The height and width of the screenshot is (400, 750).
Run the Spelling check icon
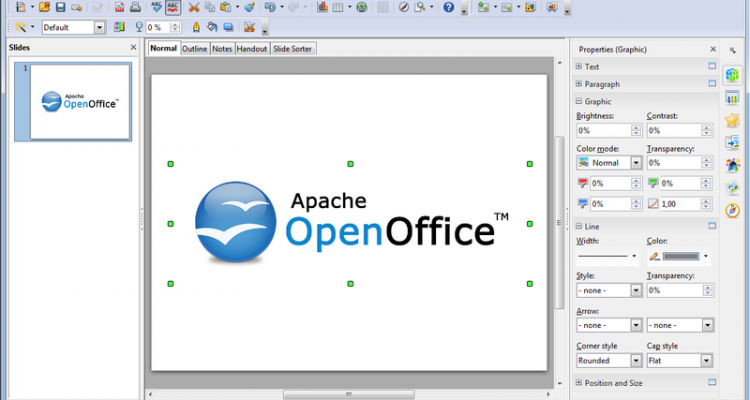pyautogui.click(x=156, y=7)
